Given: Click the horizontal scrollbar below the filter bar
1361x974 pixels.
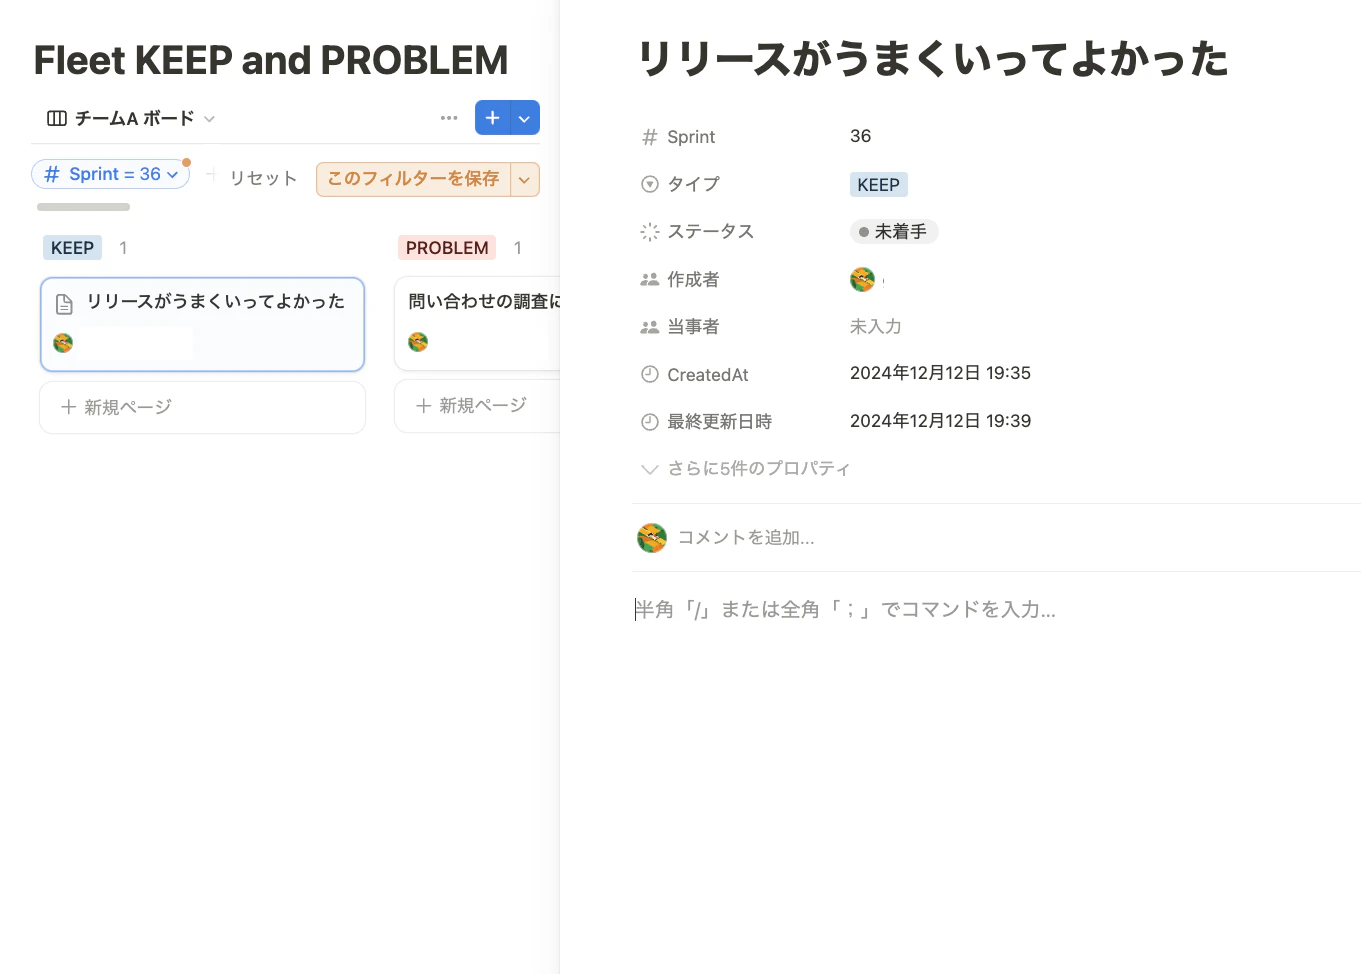Looking at the screenshot, I should coord(83,207).
